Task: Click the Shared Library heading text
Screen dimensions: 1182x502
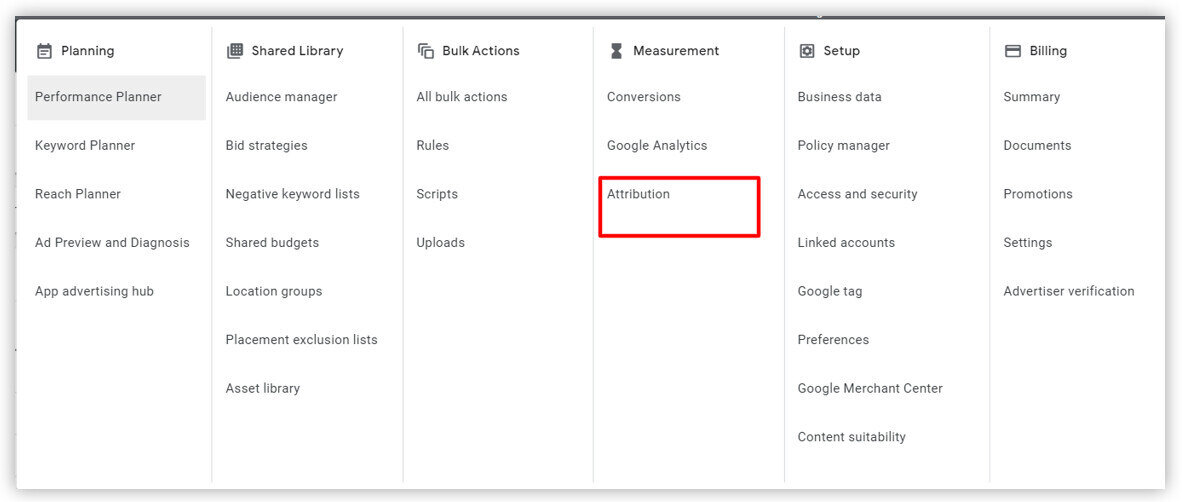Action: click(x=297, y=51)
